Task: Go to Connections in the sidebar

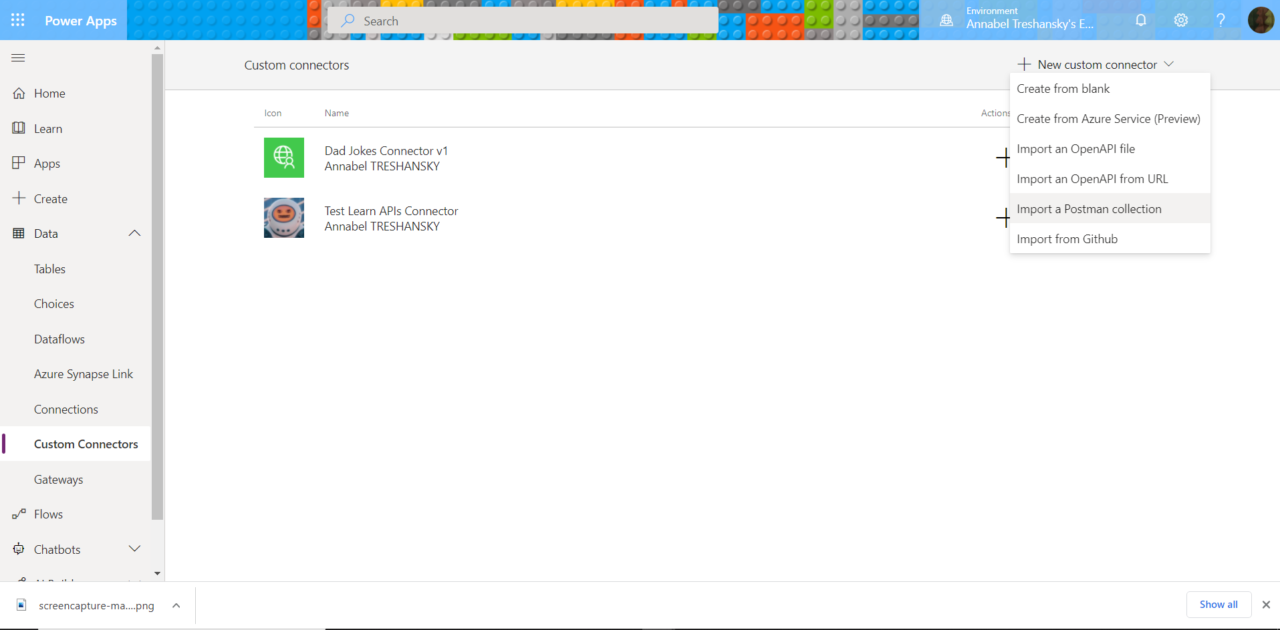Action: [66, 409]
